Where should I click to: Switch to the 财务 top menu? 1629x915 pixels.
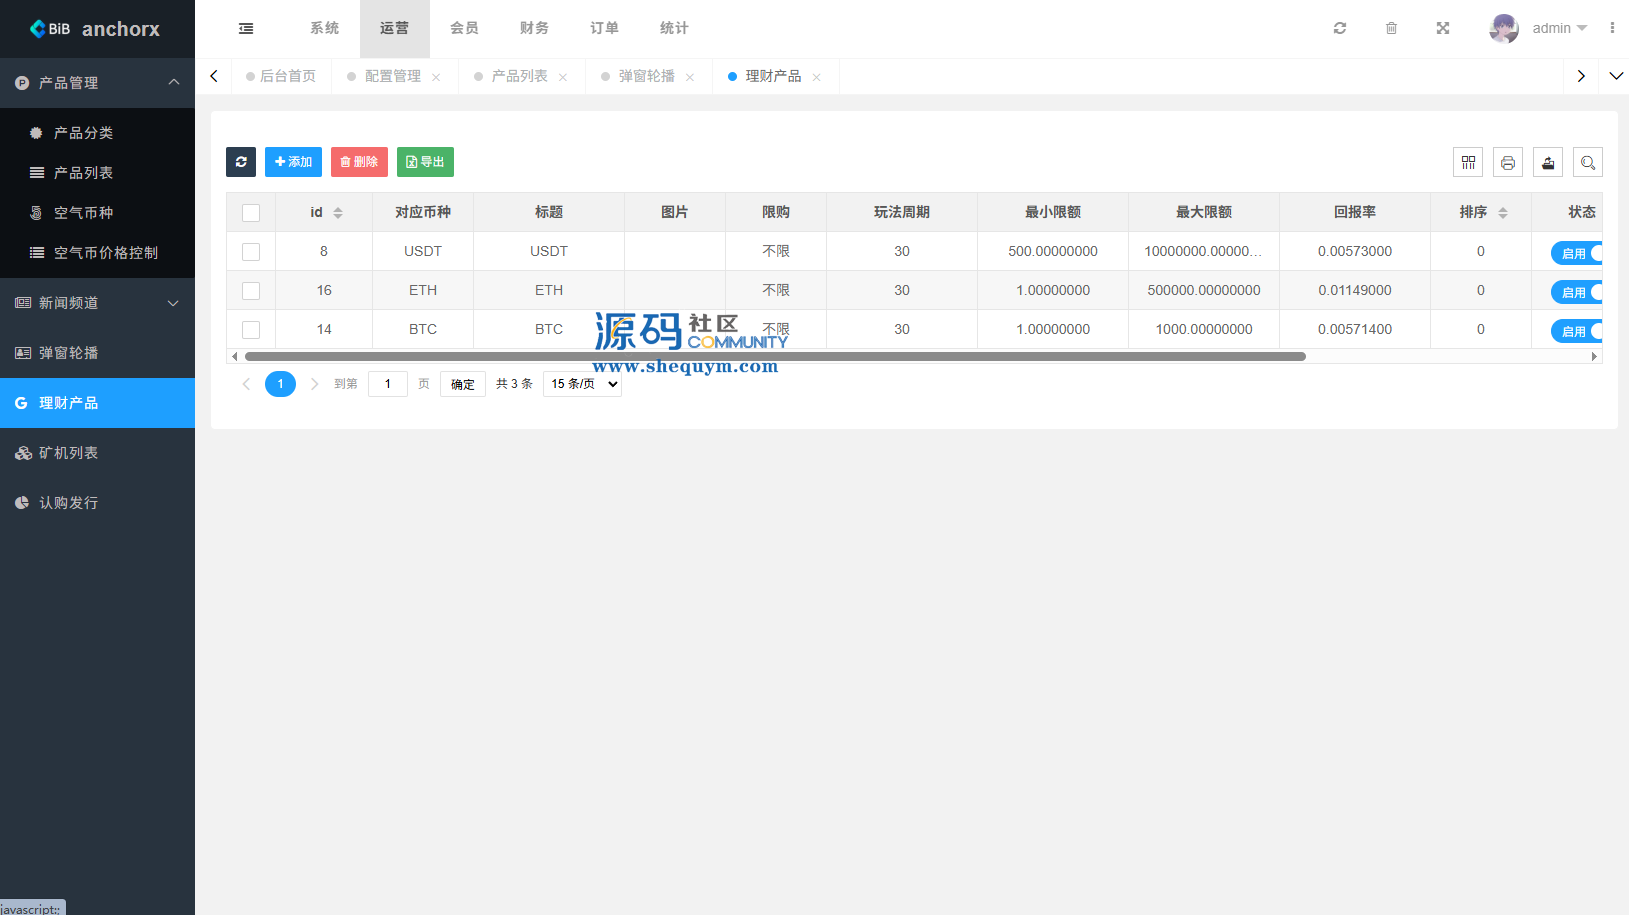coord(534,28)
